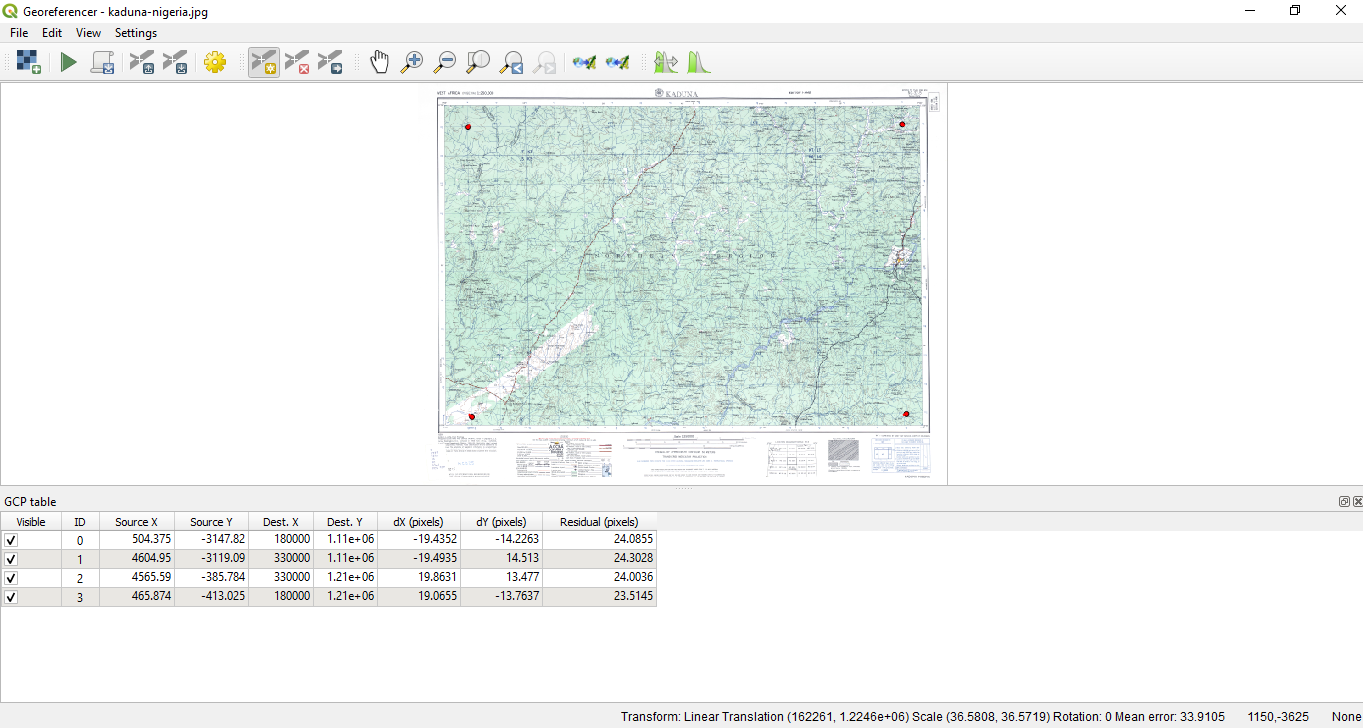Viewport: 1363px width, 728px height.
Task: Open the File menu
Action: pos(19,33)
